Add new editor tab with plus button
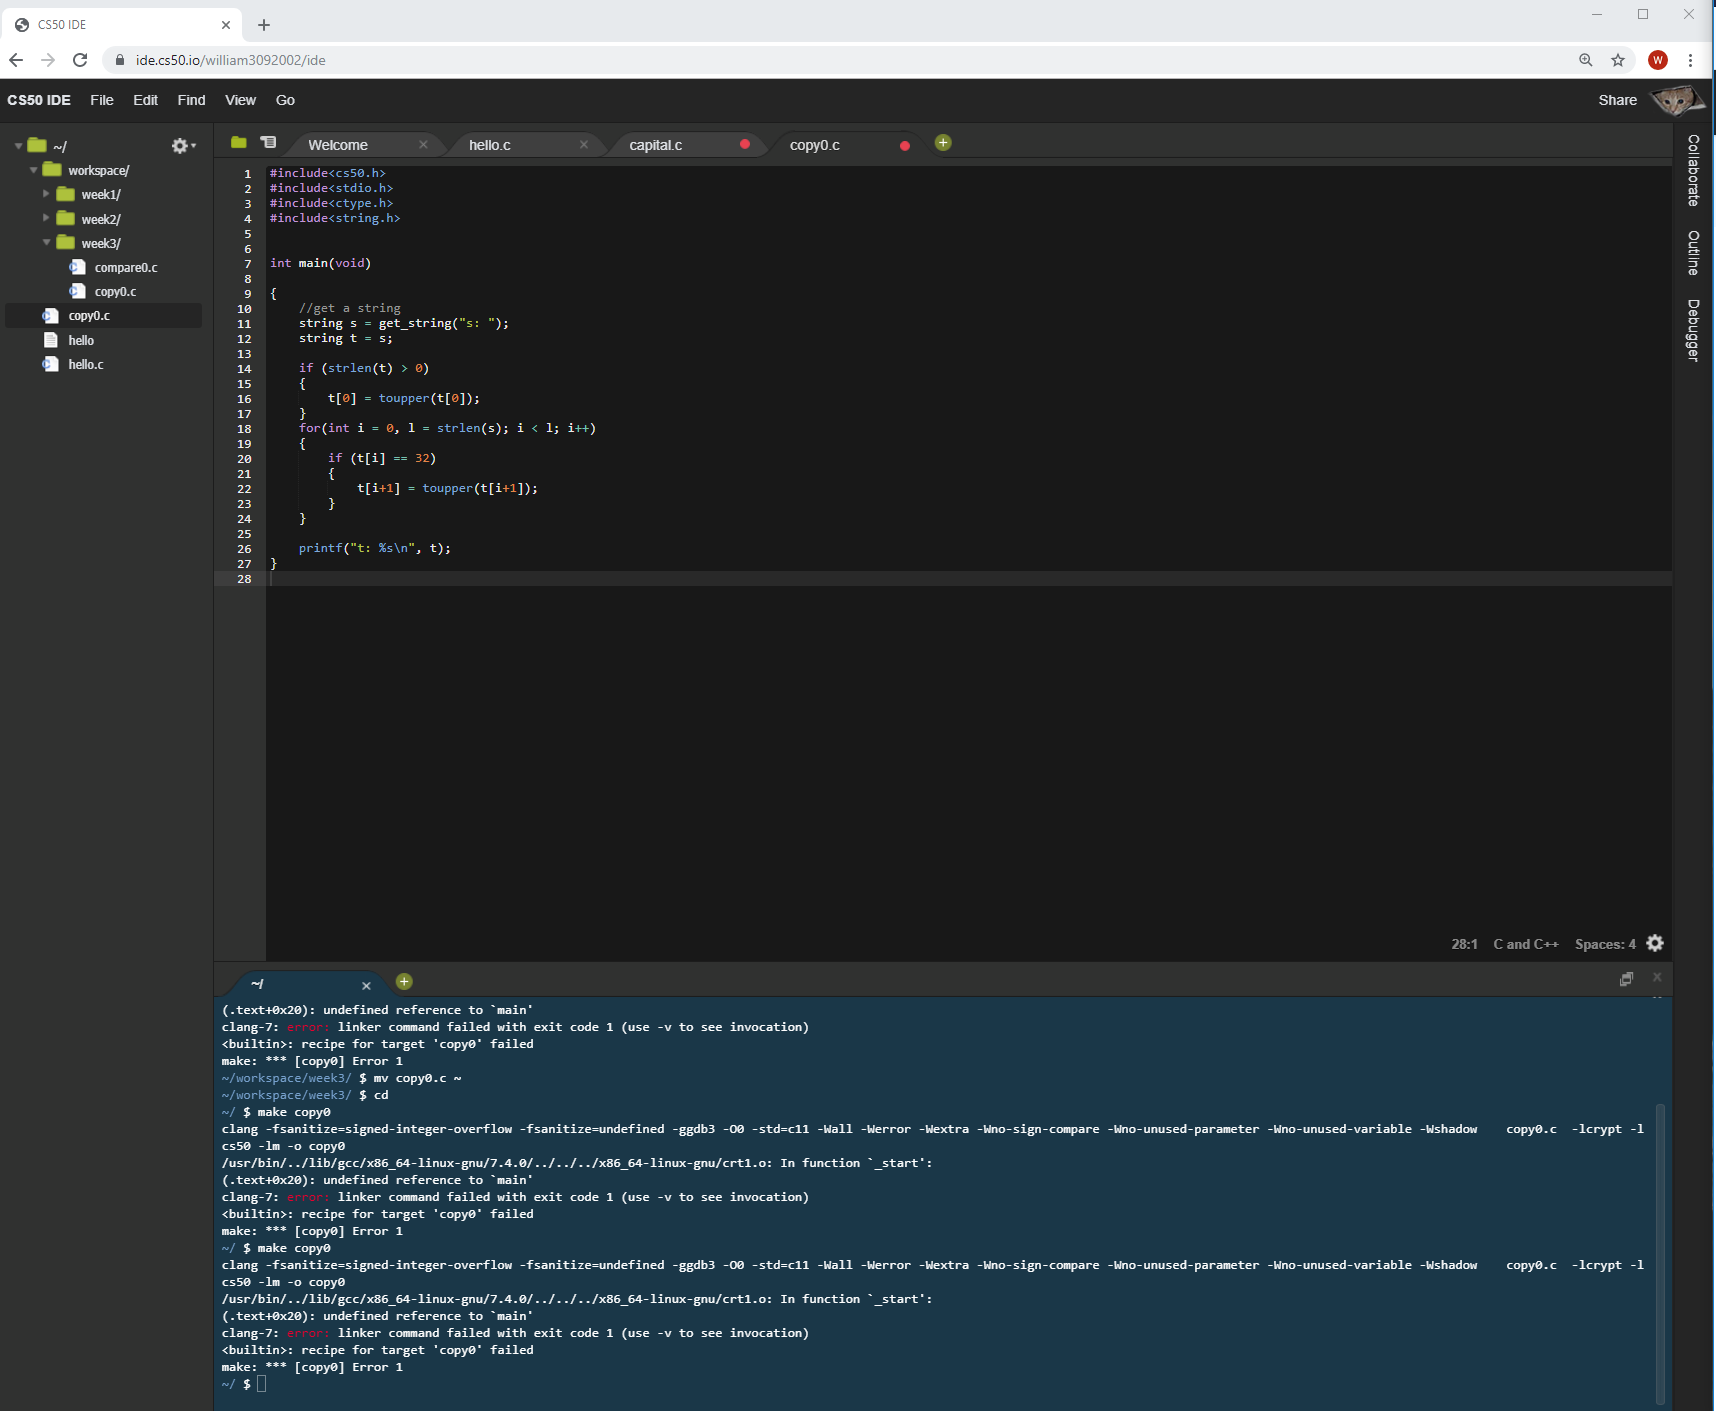Screen dimensions: 1716x1411 pos(943,143)
